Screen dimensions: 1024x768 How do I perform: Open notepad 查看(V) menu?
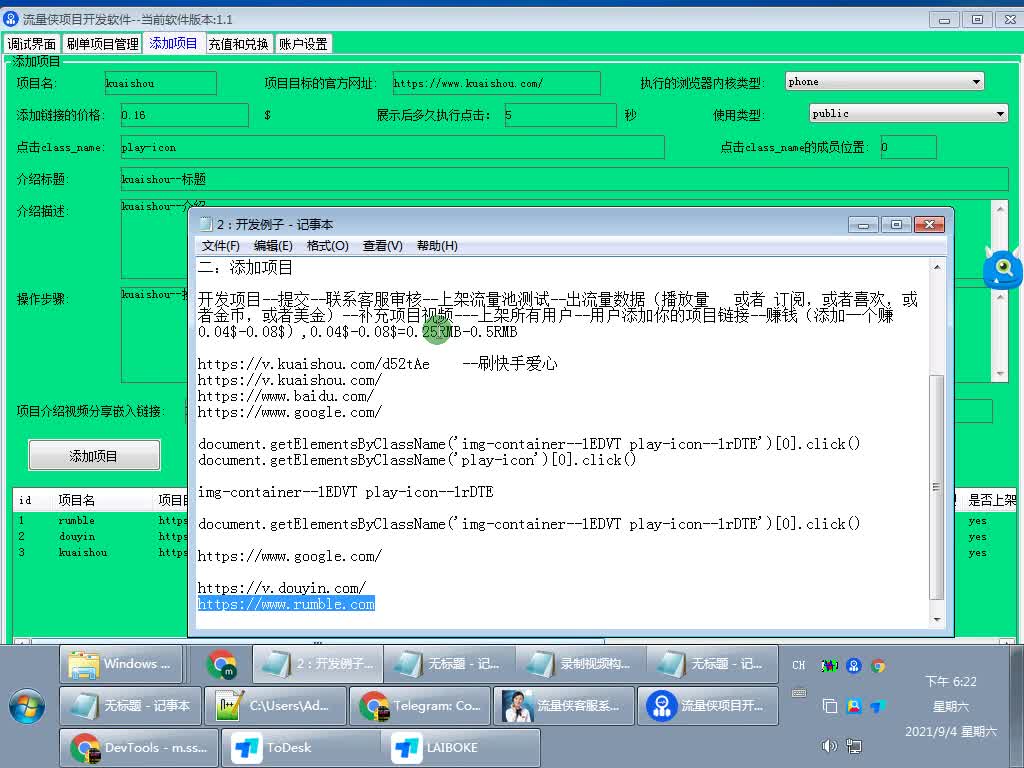[383, 246]
